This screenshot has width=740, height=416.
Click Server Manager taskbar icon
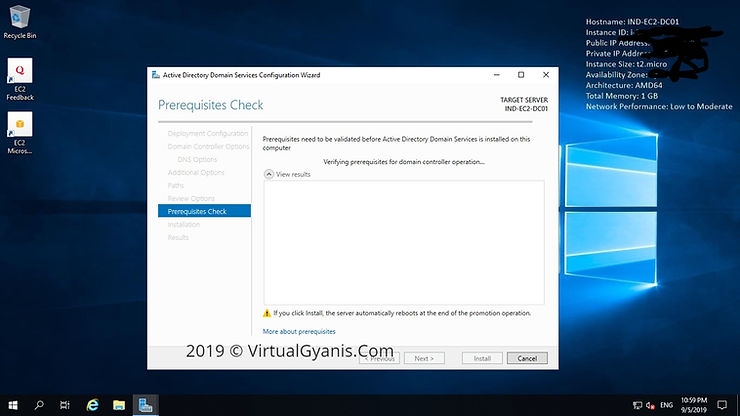(146, 405)
